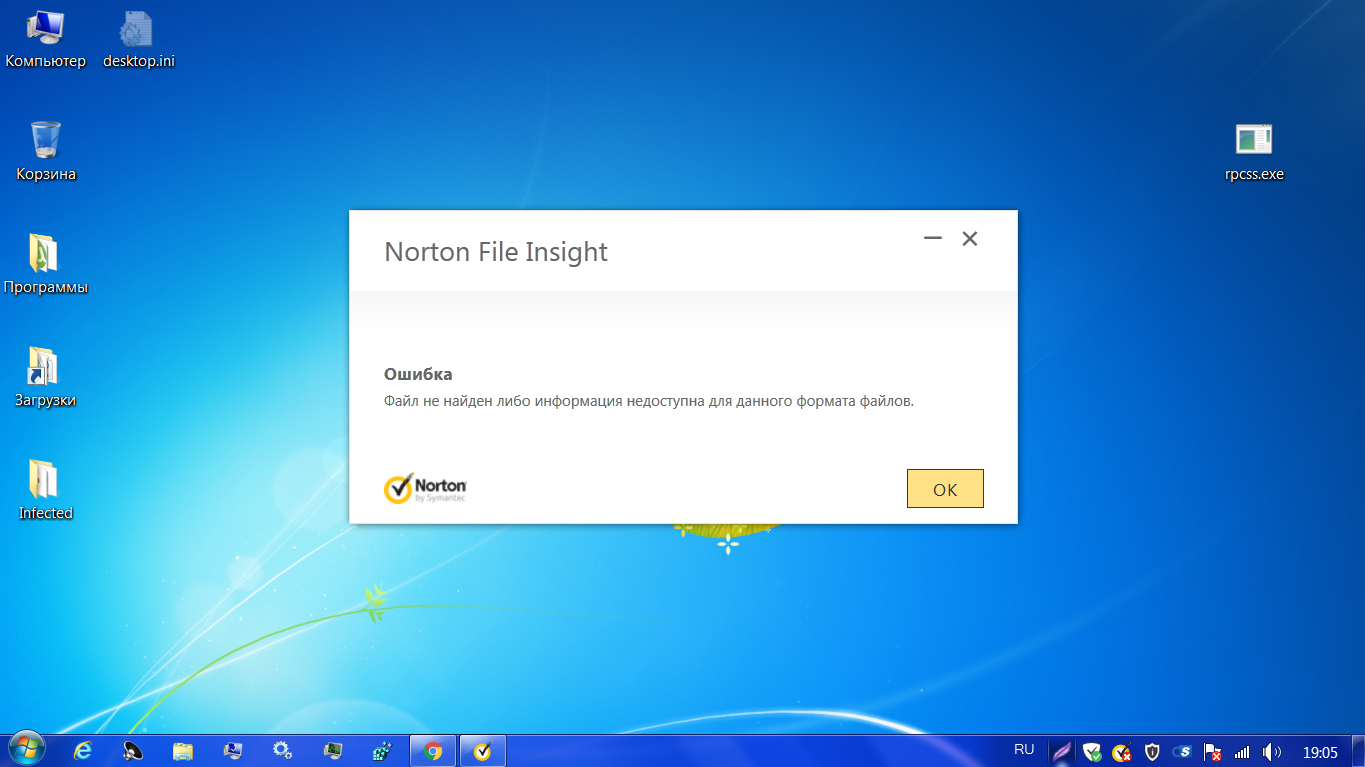Viewport: 1365px width, 767px height.
Task: Close the Norton File Insight window
Action: point(969,238)
